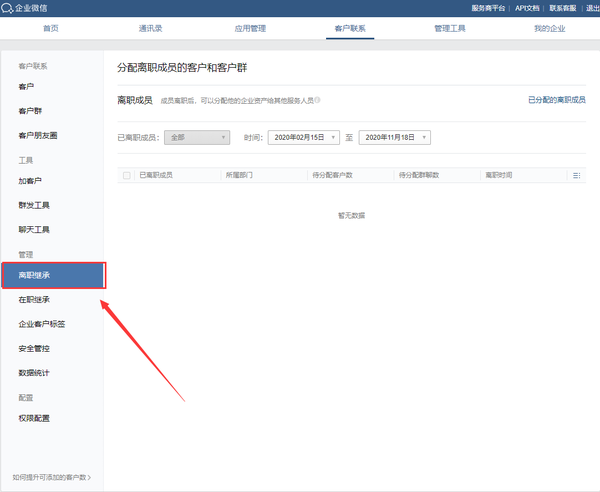The height and width of the screenshot is (492, 600).
Task: Open the column settings icon in table header
Action: [576, 176]
